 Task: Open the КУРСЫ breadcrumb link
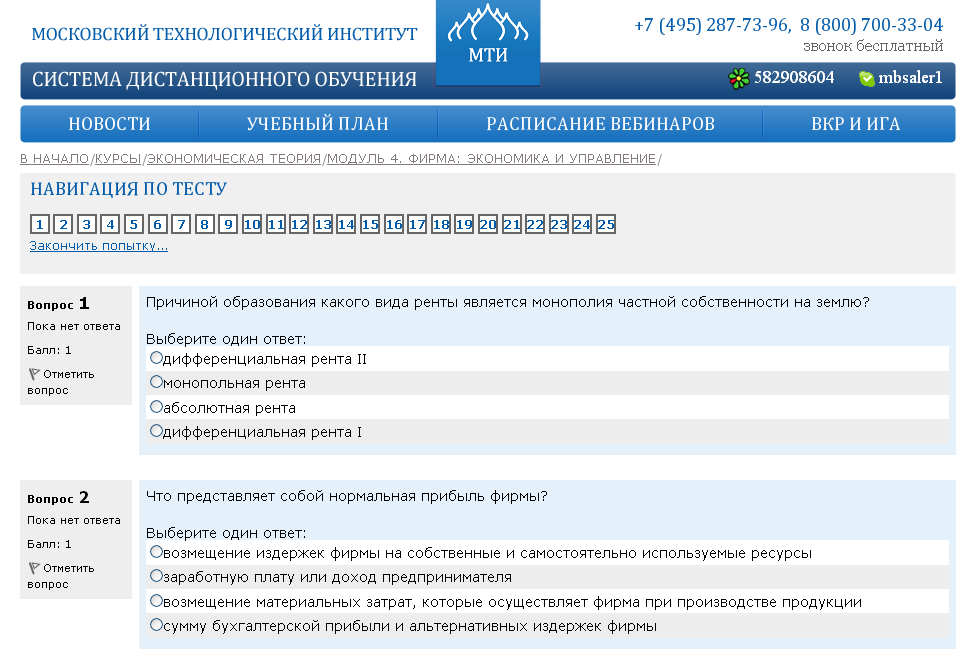118,159
